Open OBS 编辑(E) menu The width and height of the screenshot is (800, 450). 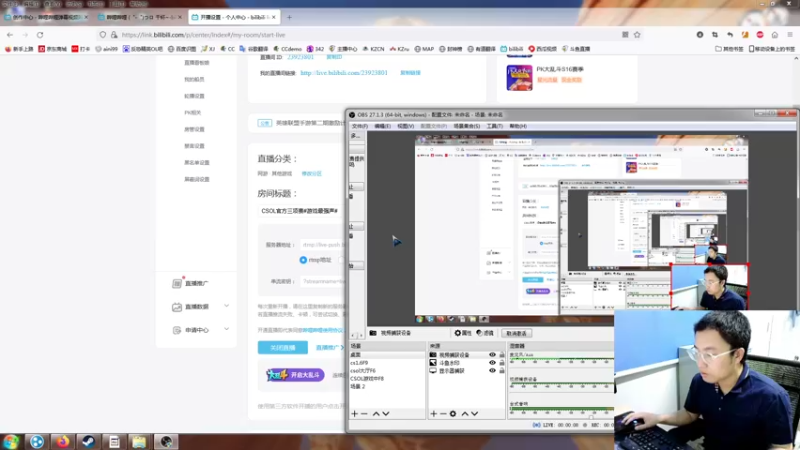click(382, 126)
